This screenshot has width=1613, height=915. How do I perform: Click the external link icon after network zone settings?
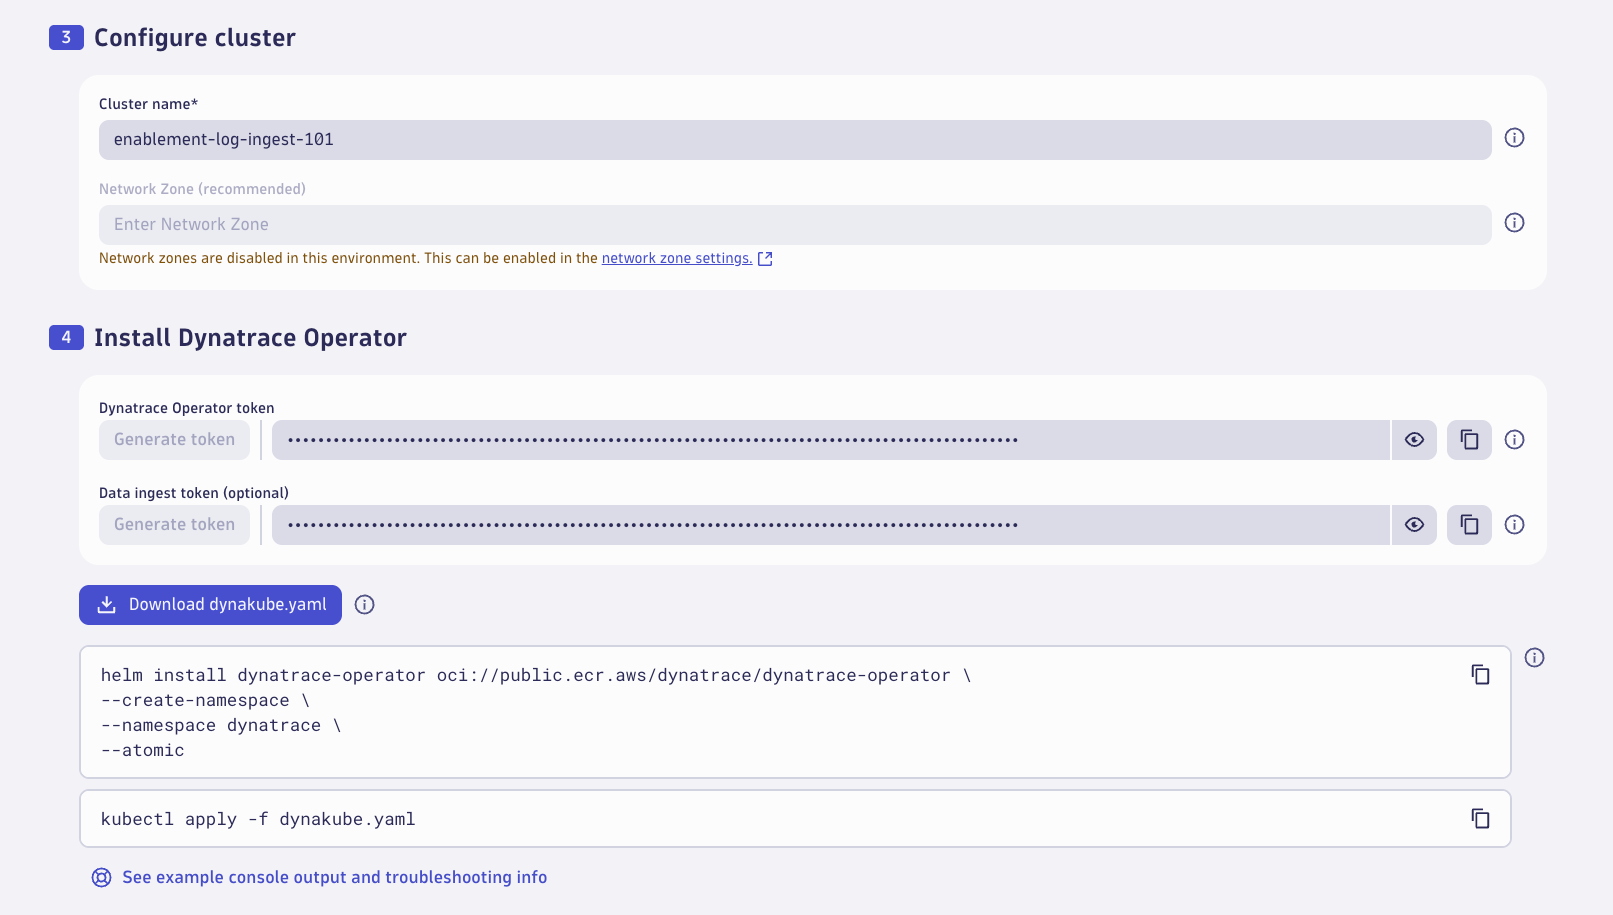[x=765, y=259]
